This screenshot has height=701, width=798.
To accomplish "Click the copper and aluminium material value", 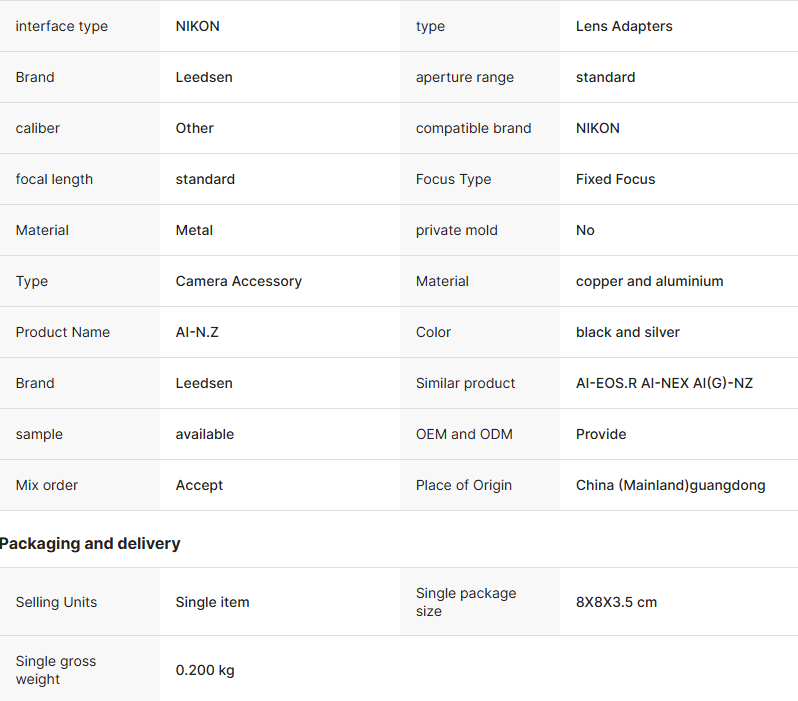I will point(649,281).
